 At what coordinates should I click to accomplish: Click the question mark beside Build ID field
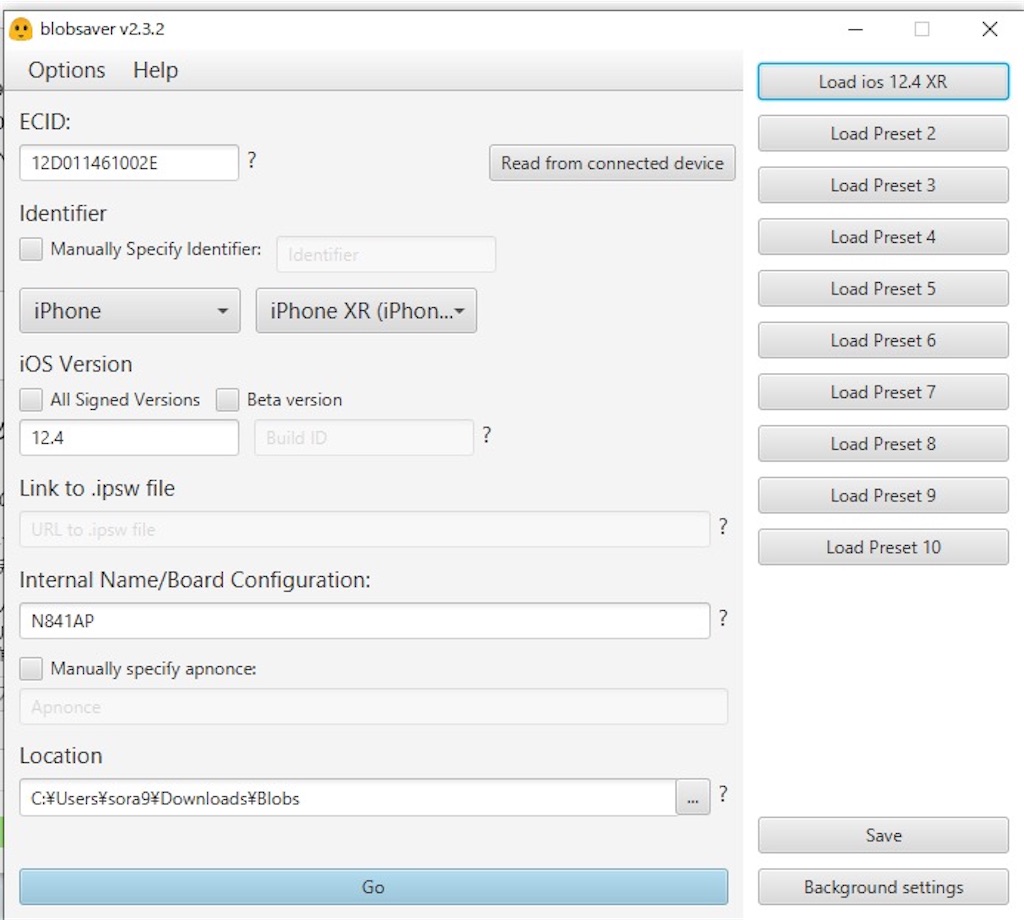point(487,435)
